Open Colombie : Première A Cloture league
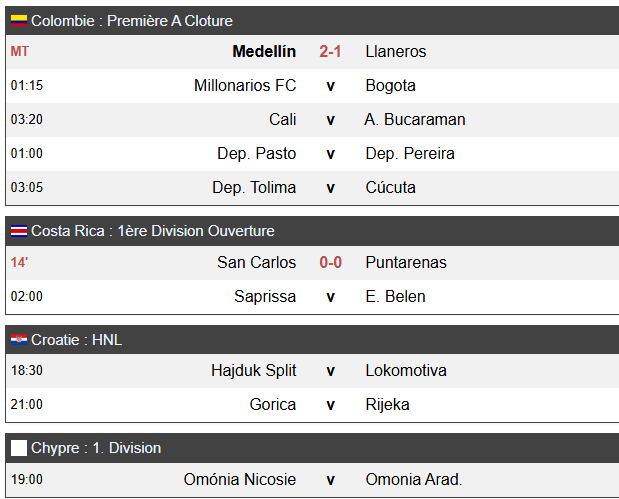 (132, 21)
